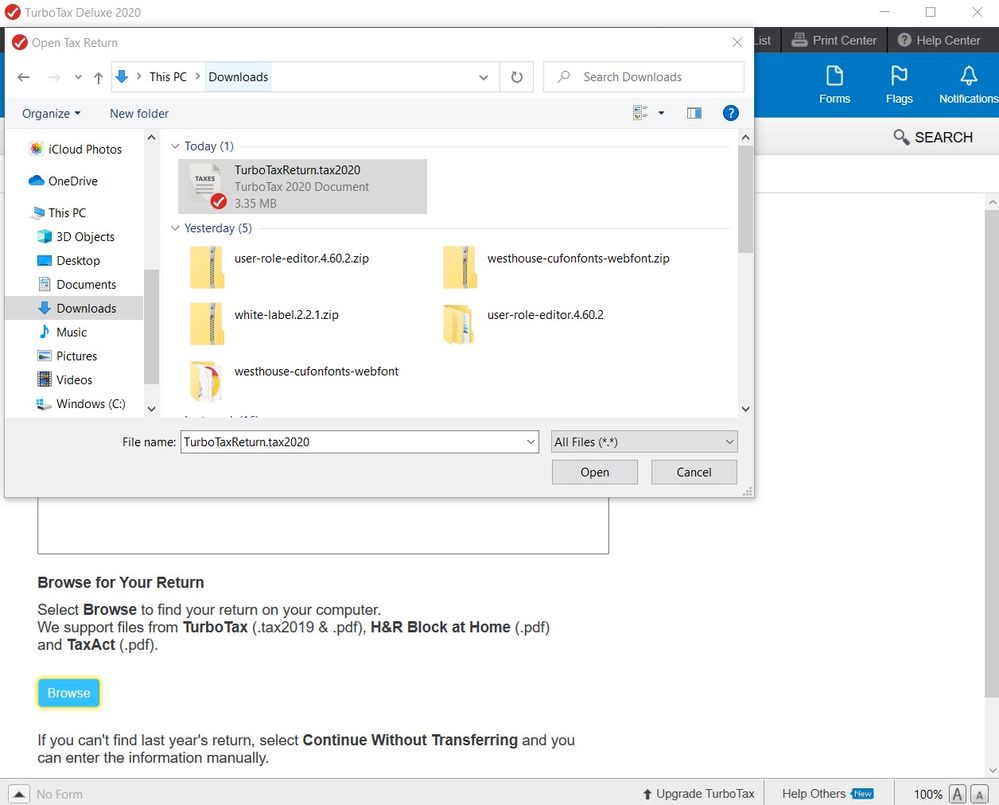Screen dimensions: 999x805
Task: Click the Open button
Action: tap(594, 472)
